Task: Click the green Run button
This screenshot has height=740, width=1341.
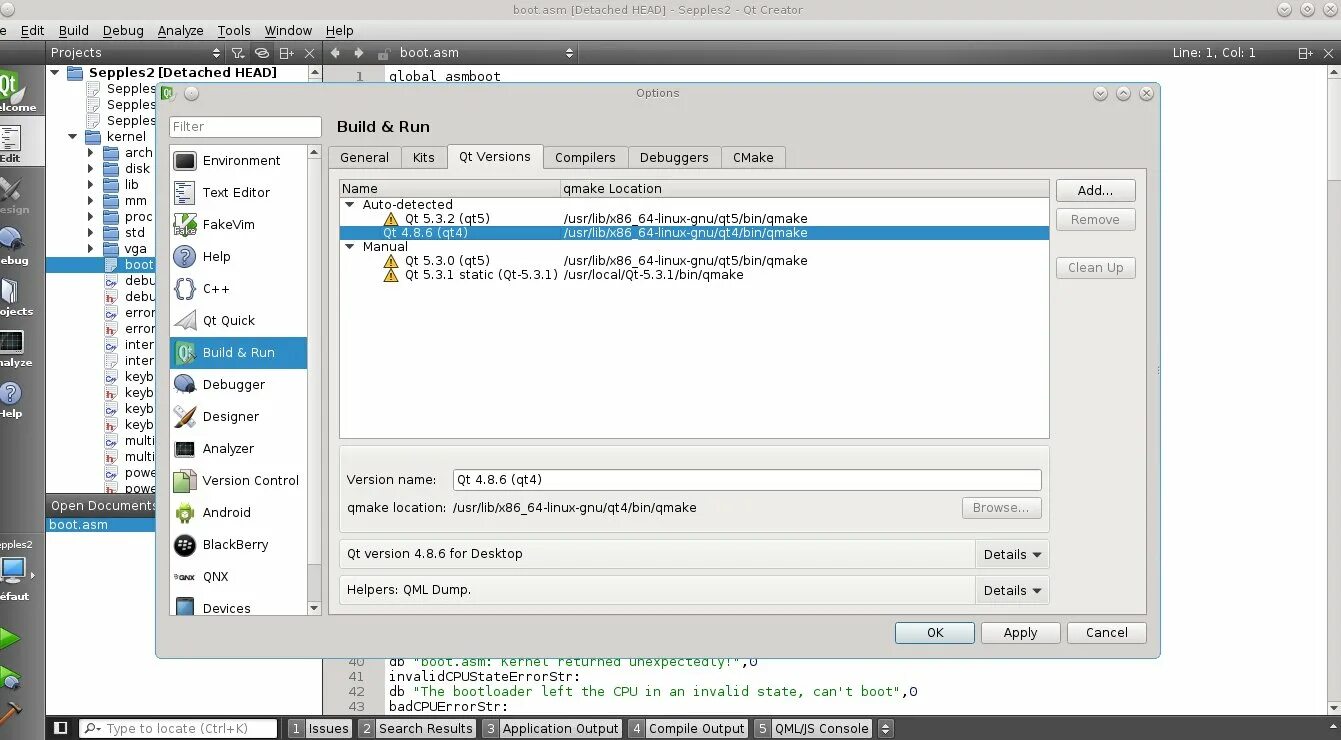Action: [x=9, y=638]
